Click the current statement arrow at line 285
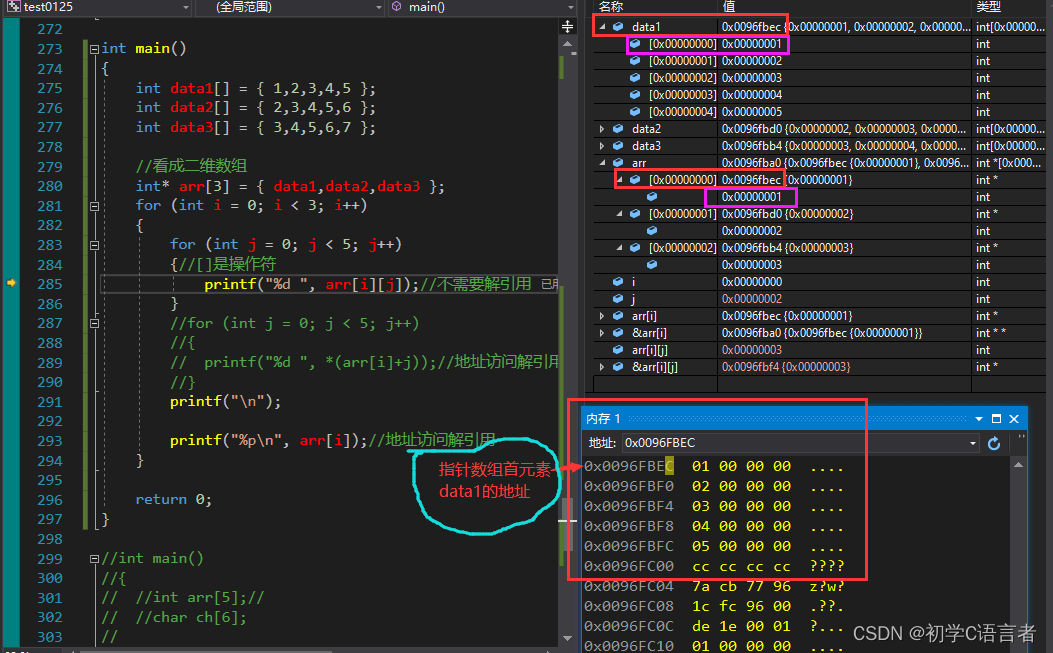This screenshot has height=653, width=1053. [11, 284]
